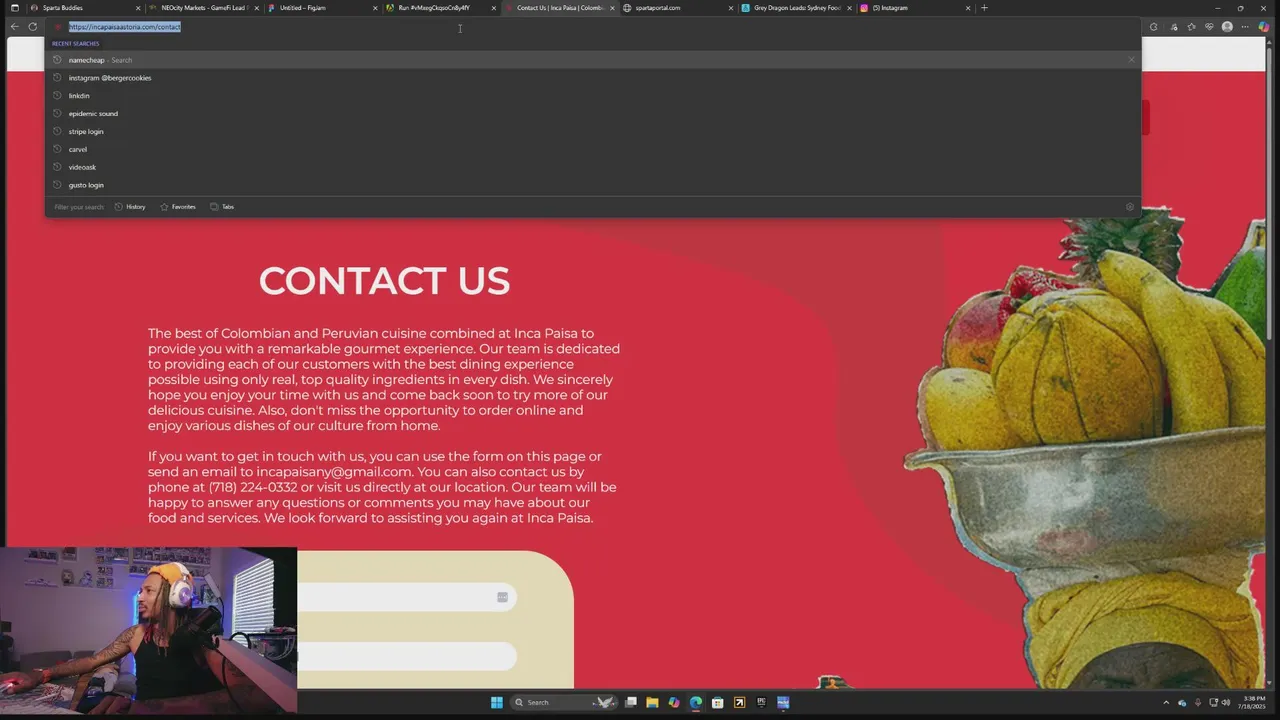This screenshot has height=720, width=1280.
Task: Switch to the spartaportal.com tab
Action: (676, 8)
